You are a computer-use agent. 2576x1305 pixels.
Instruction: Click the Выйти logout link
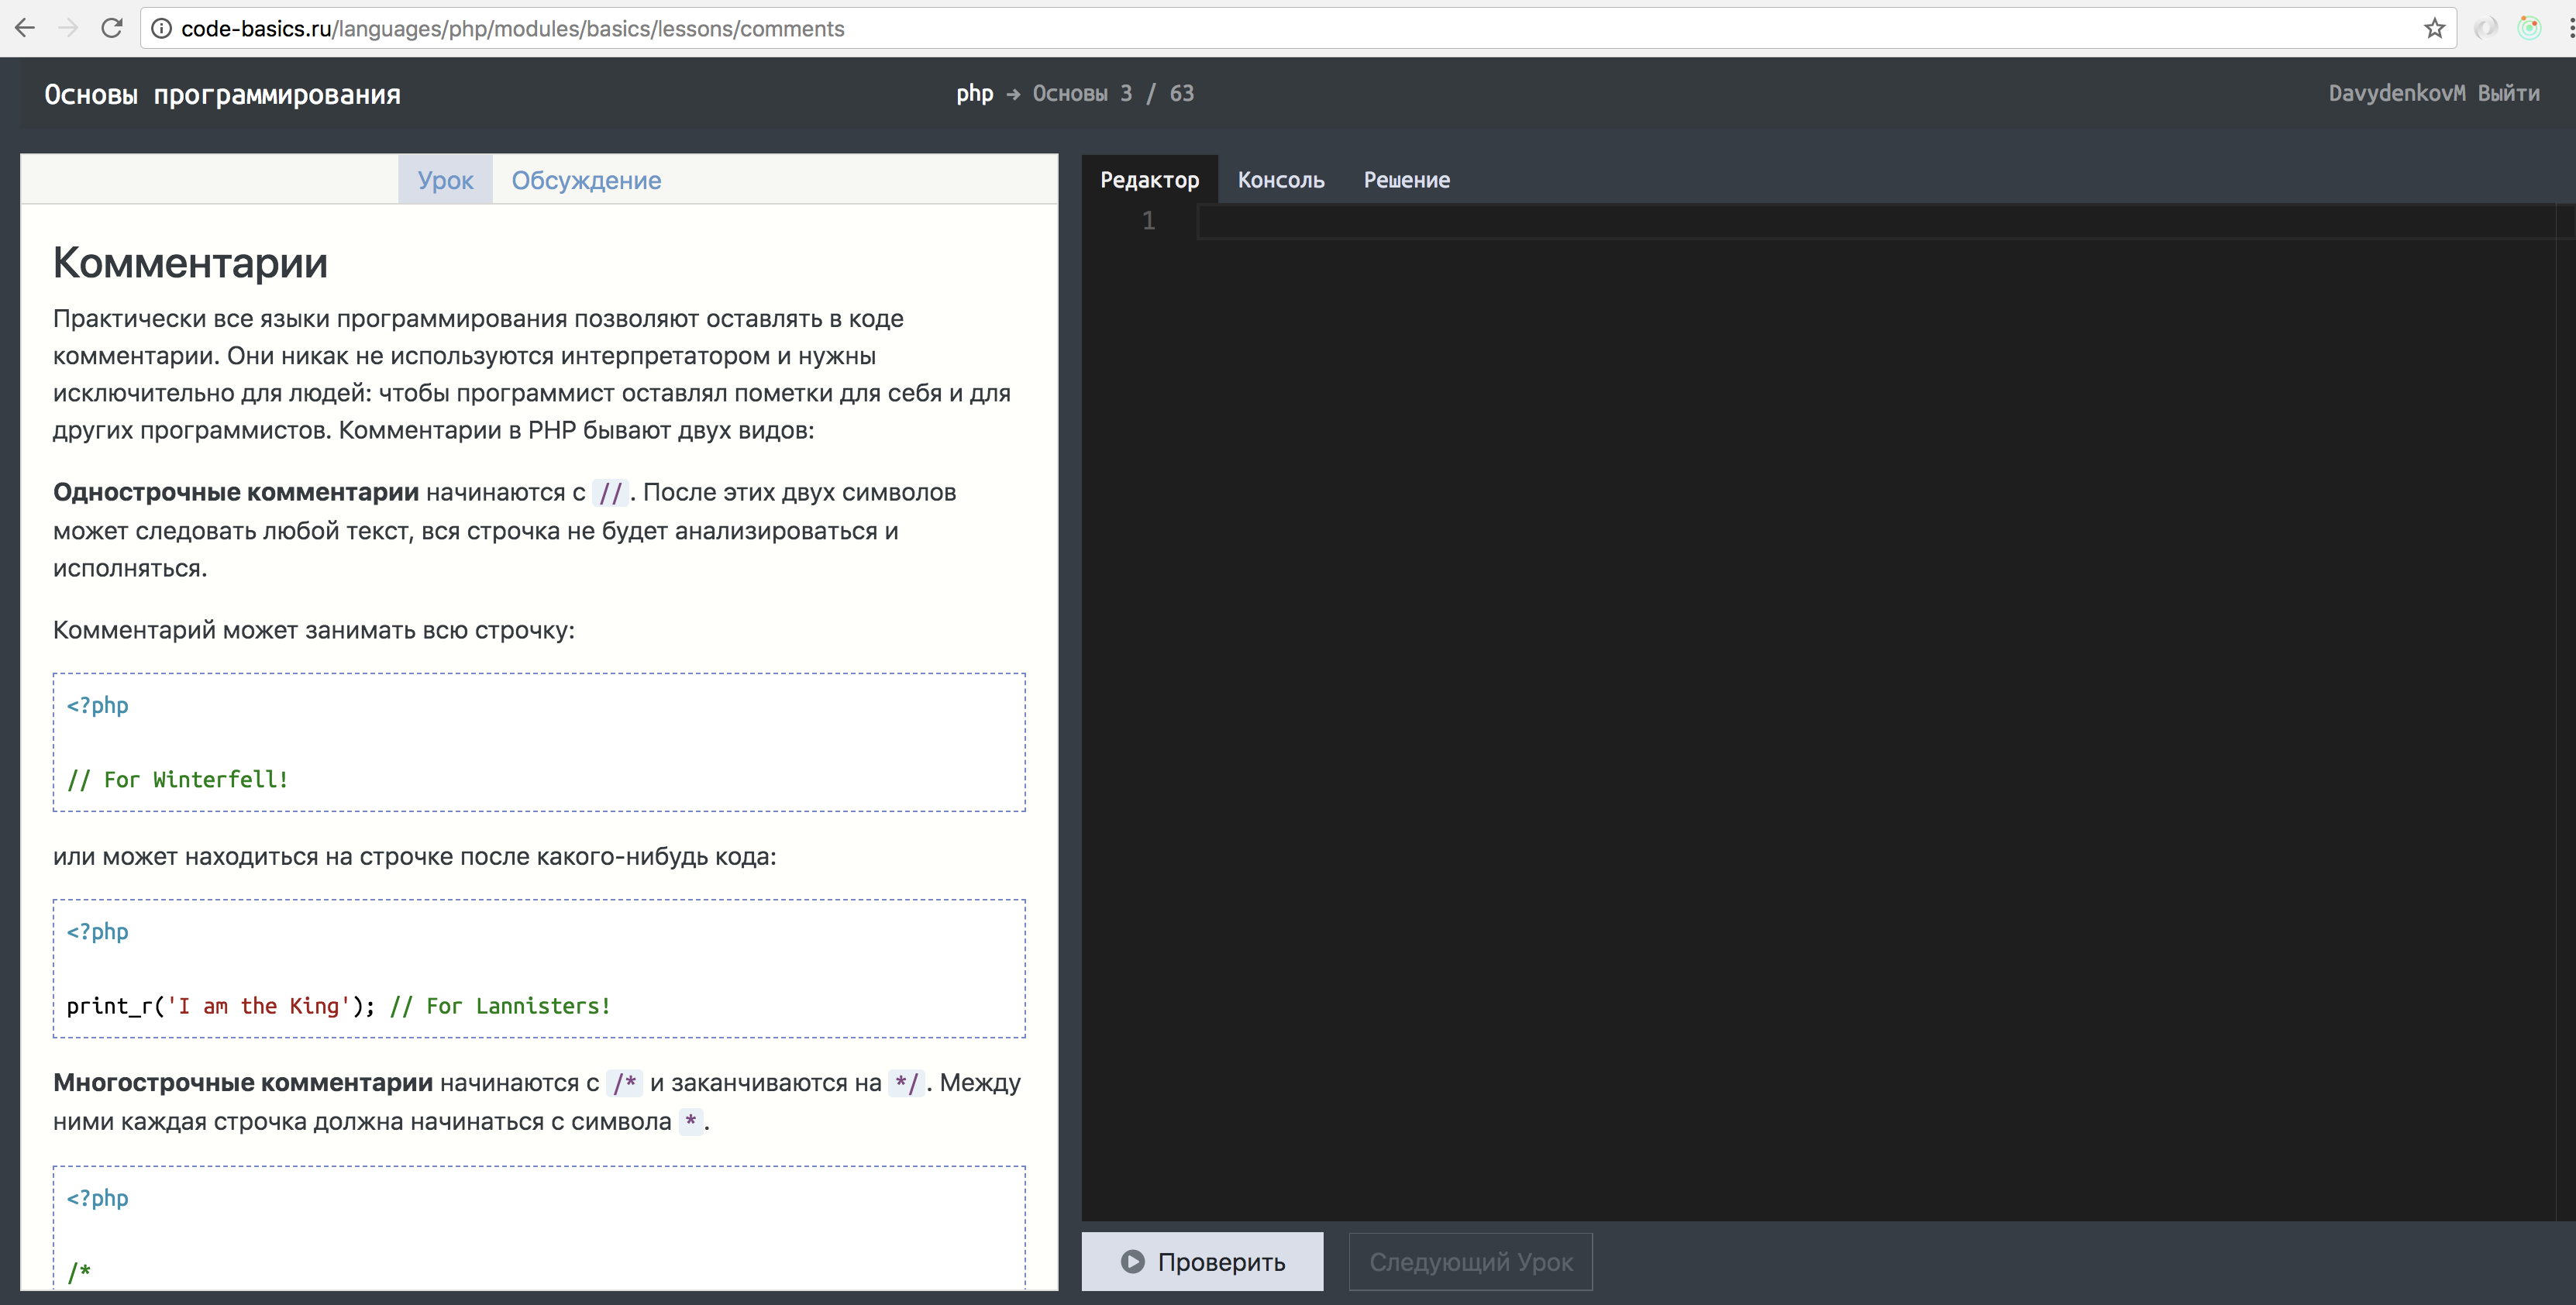click(2508, 93)
